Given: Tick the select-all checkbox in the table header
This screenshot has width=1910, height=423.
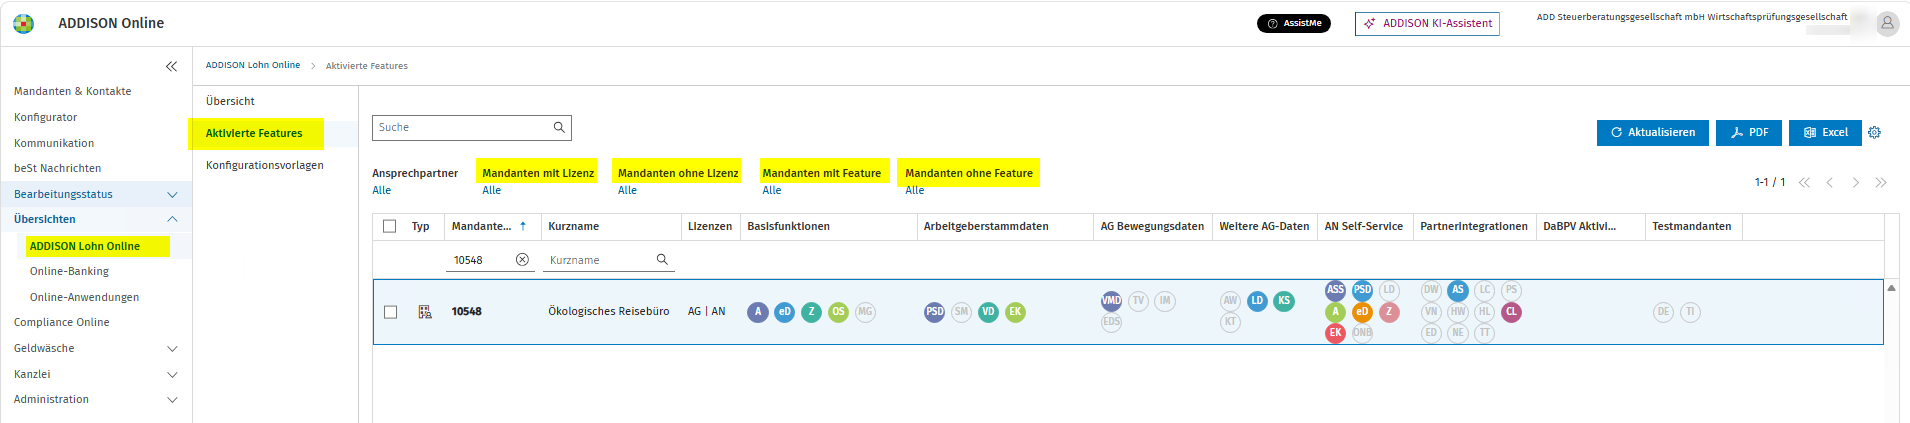Looking at the screenshot, I should point(390,226).
